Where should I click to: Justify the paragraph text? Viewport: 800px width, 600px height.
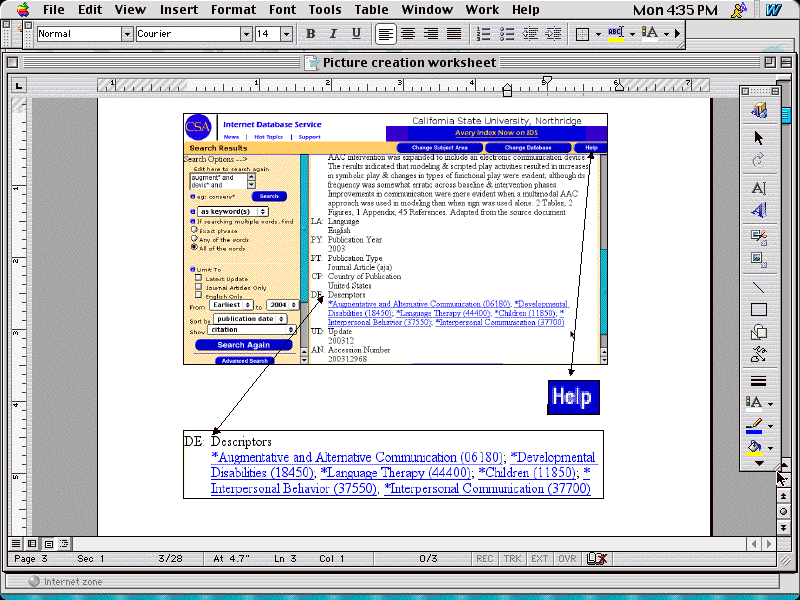[x=454, y=34]
